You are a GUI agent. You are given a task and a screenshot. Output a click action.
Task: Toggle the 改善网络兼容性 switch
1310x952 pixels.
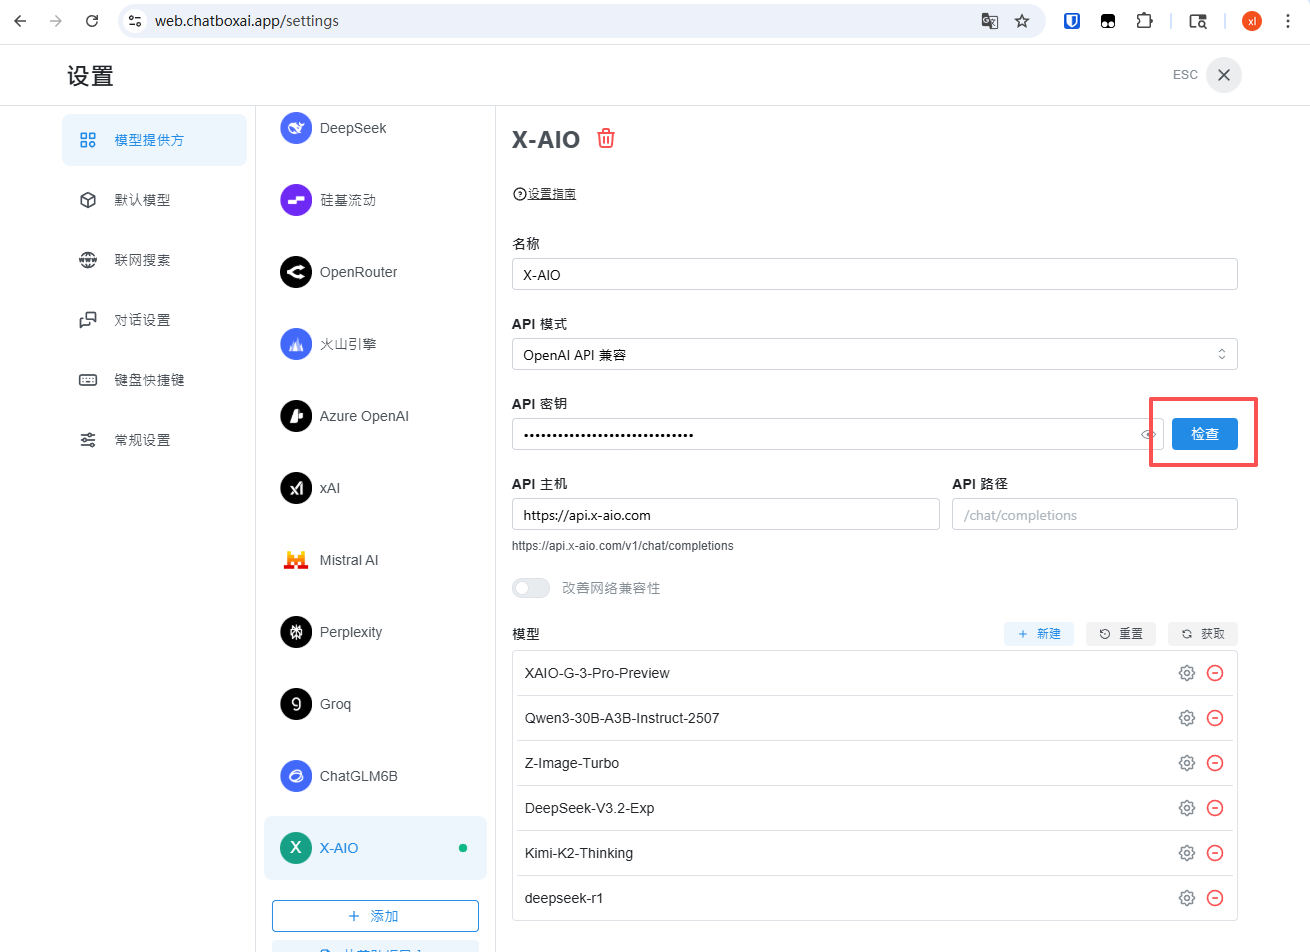(x=531, y=588)
